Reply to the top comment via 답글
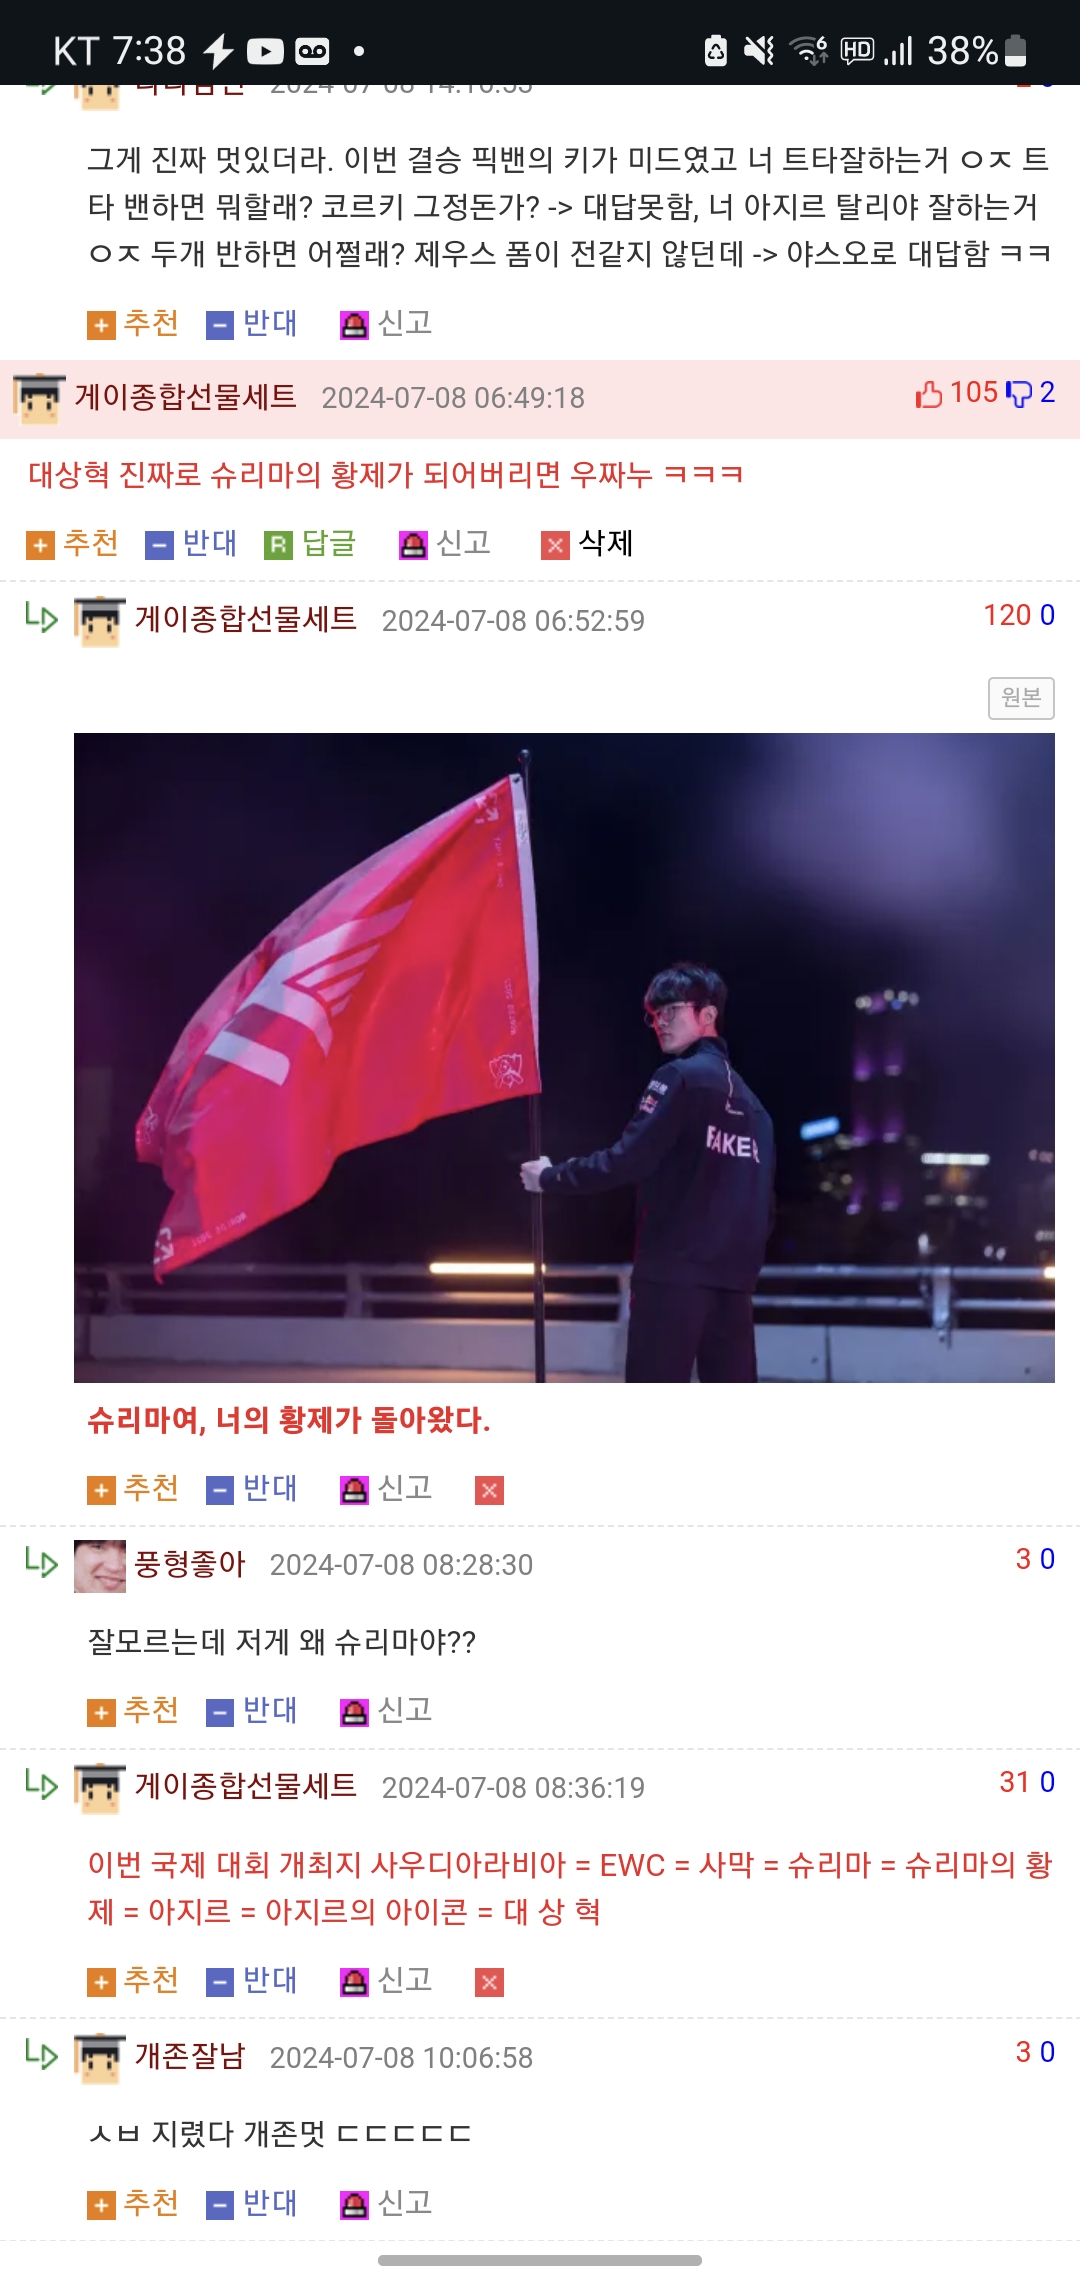The image size is (1080, 2280). click(x=310, y=544)
